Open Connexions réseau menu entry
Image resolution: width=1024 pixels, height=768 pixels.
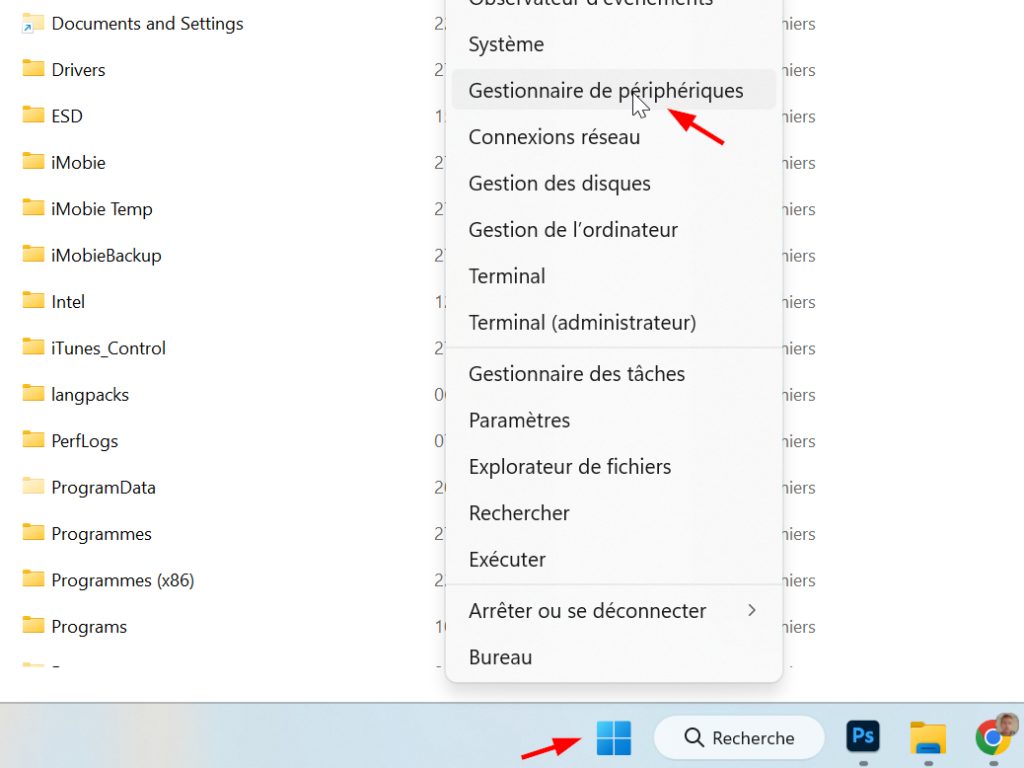(613, 136)
